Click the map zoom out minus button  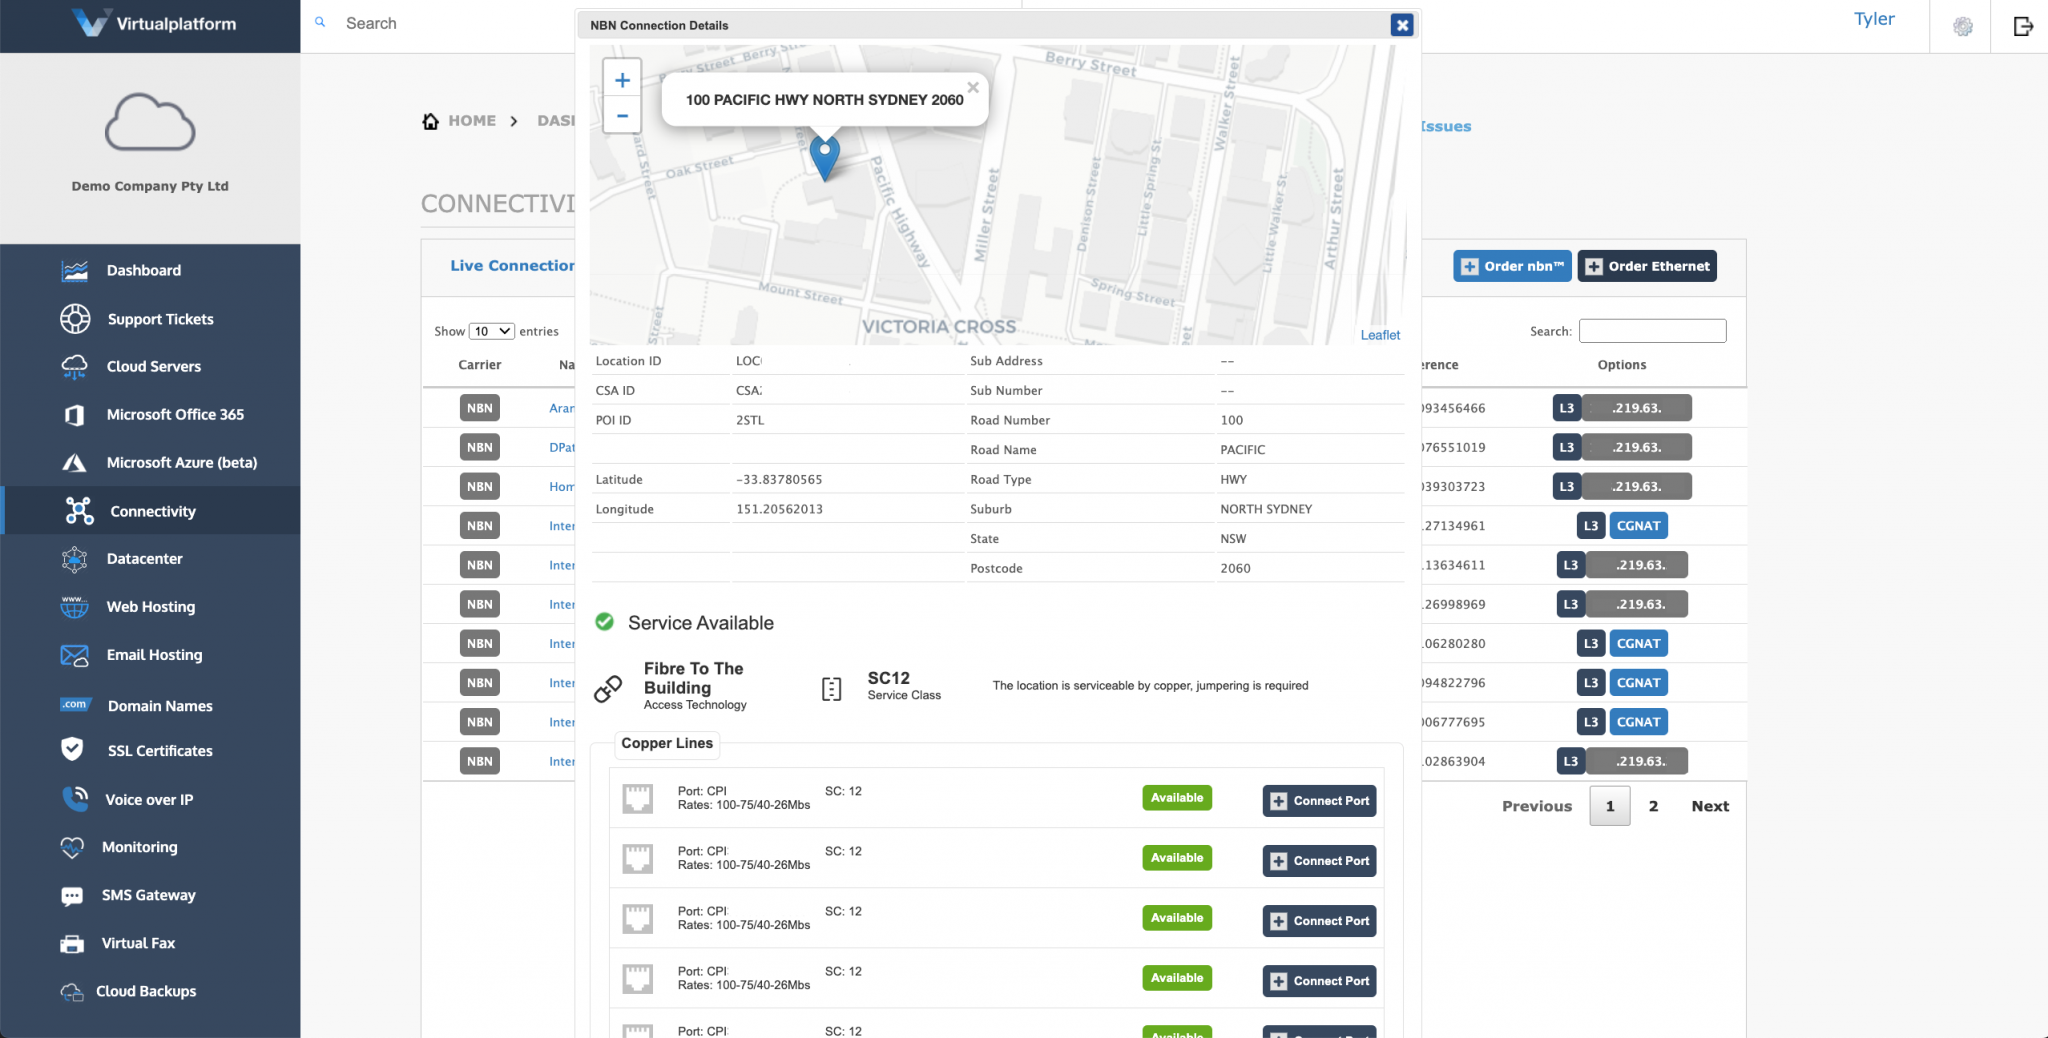coord(622,116)
